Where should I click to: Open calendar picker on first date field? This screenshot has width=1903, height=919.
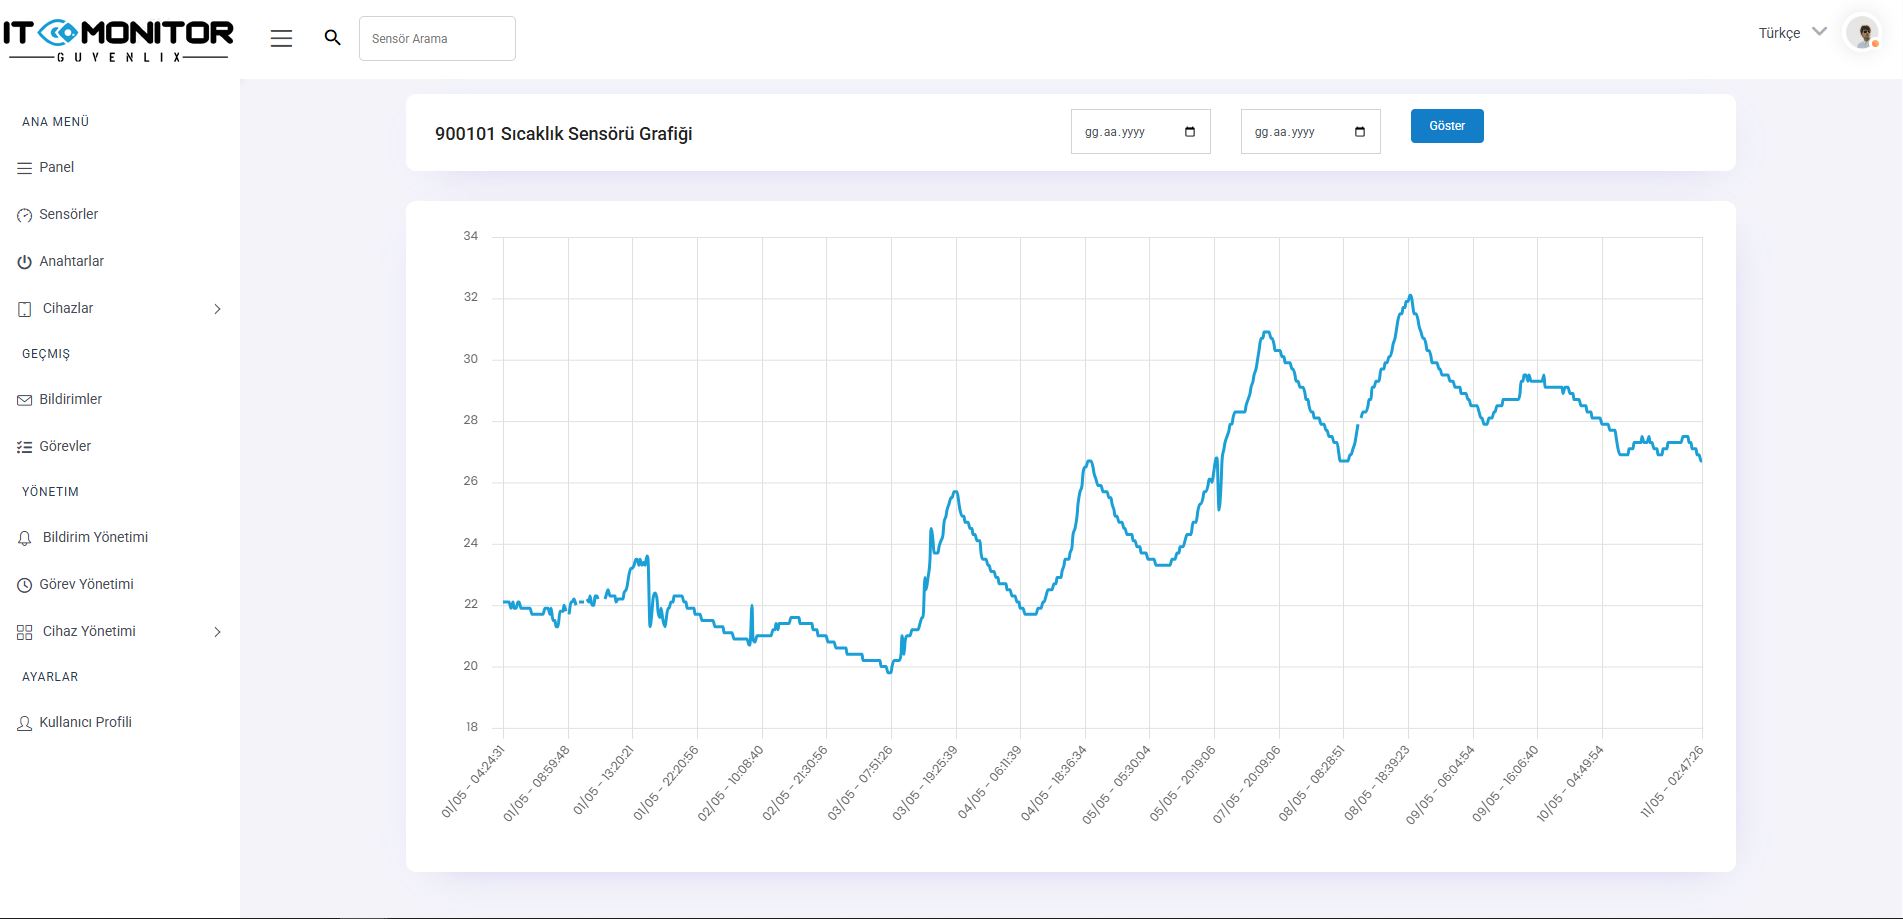click(x=1189, y=132)
